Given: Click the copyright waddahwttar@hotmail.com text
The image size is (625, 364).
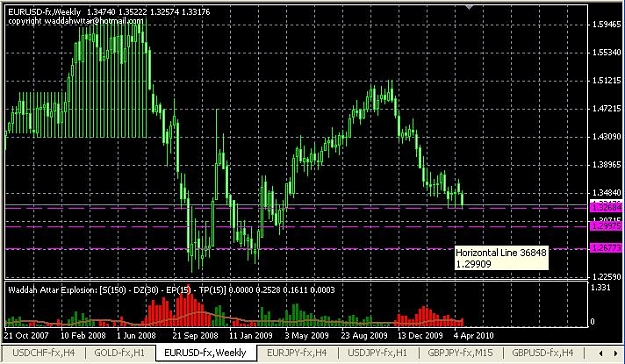Looking at the screenshot, I should pos(75,21).
